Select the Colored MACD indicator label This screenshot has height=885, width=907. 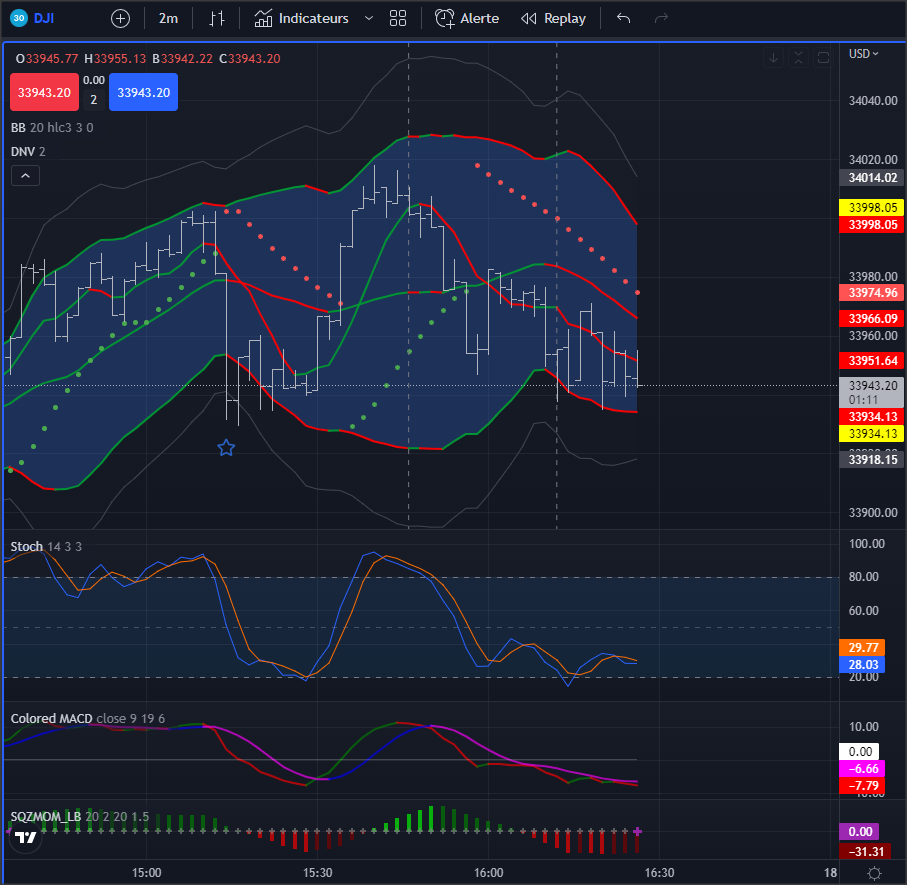pos(88,718)
